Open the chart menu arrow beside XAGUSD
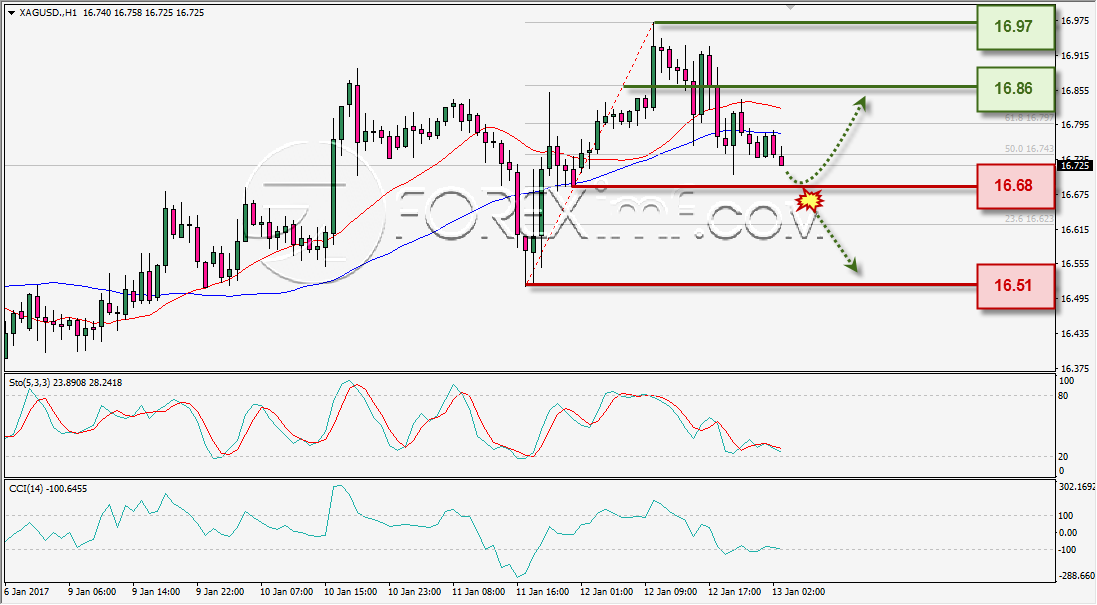1097x605 pixels. (x=10, y=13)
